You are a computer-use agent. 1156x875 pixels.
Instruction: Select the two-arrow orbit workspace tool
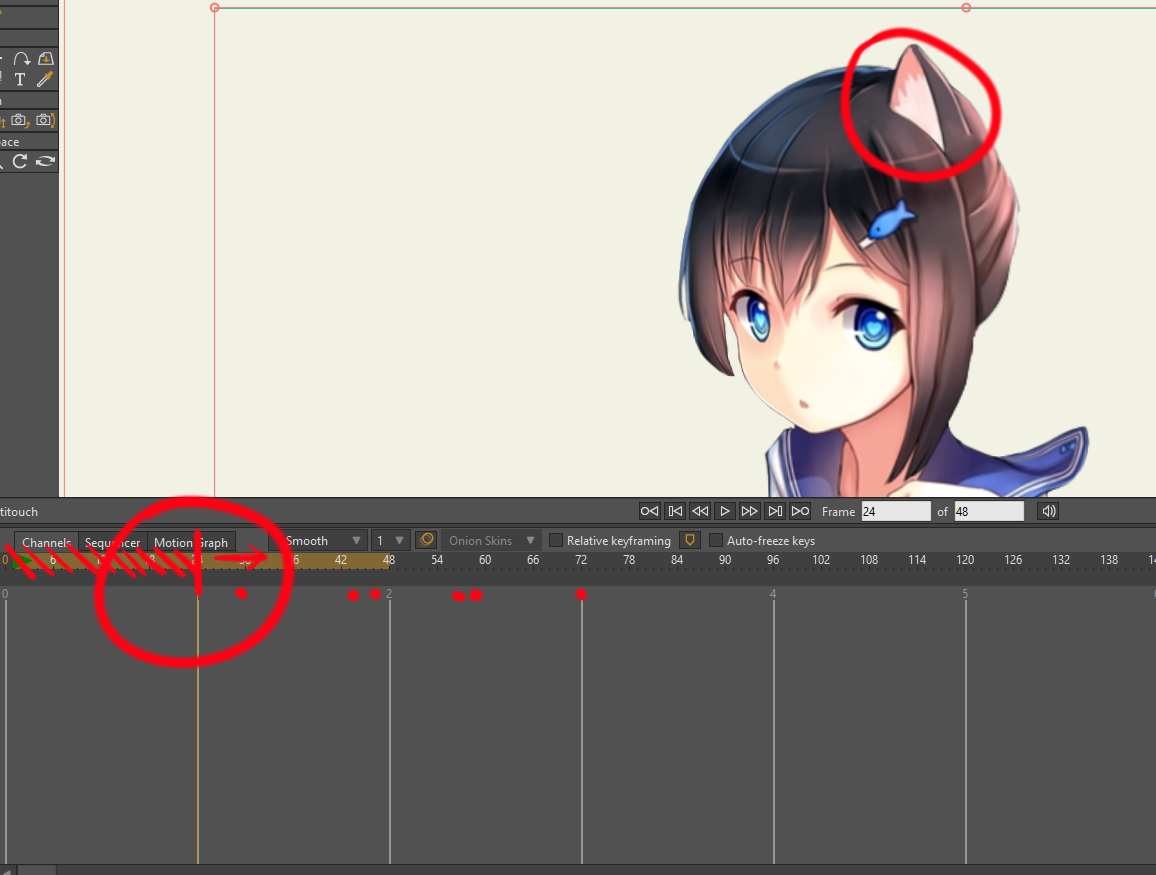[x=45, y=161]
